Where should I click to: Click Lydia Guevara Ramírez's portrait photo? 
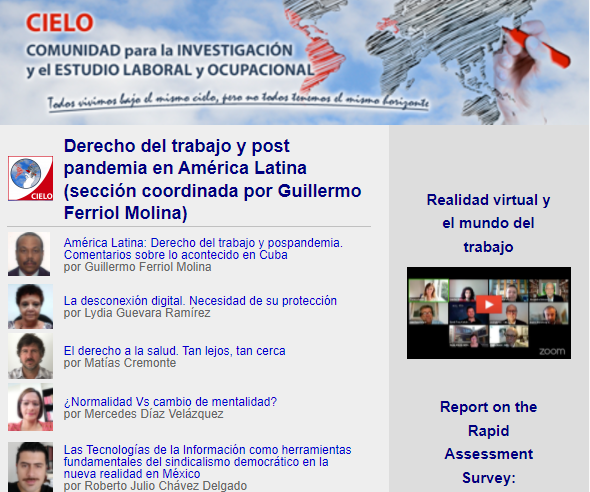point(30,307)
